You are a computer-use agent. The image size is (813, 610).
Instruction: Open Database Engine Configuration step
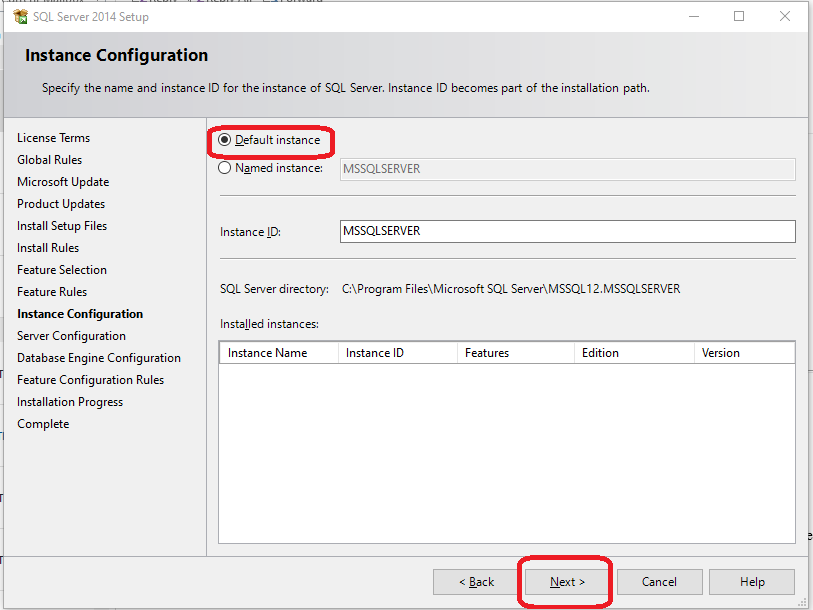click(x=99, y=357)
